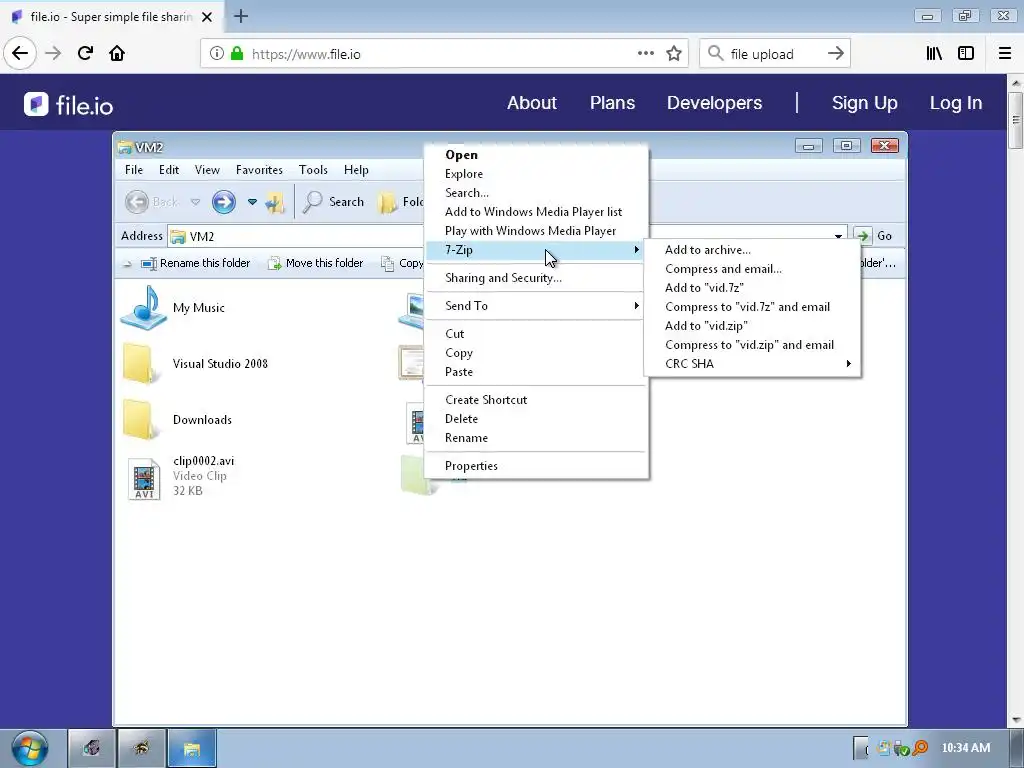Expand the Explorer address dropdown
Image resolution: width=1024 pixels, height=768 pixels.
point(838,236)
